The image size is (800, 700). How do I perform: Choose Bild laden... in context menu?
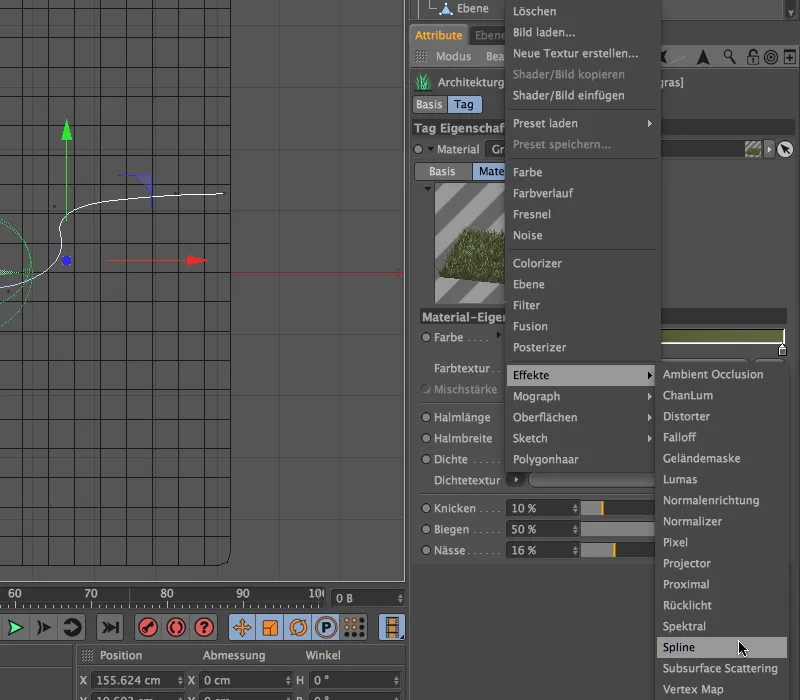582,32
